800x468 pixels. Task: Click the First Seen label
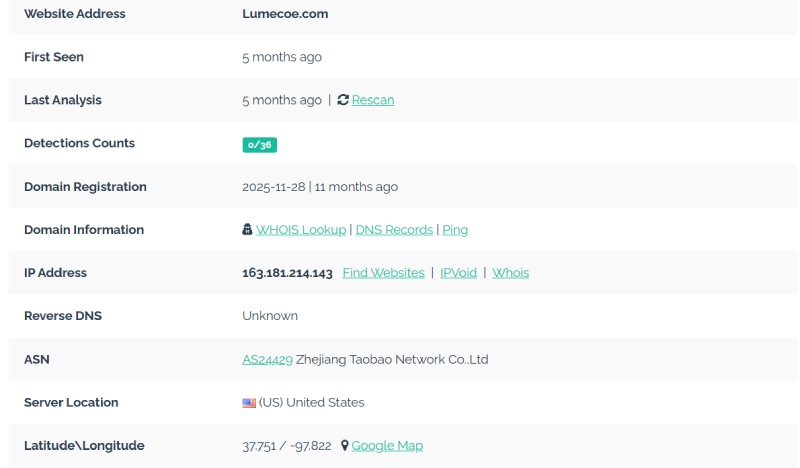click(54, 57)
